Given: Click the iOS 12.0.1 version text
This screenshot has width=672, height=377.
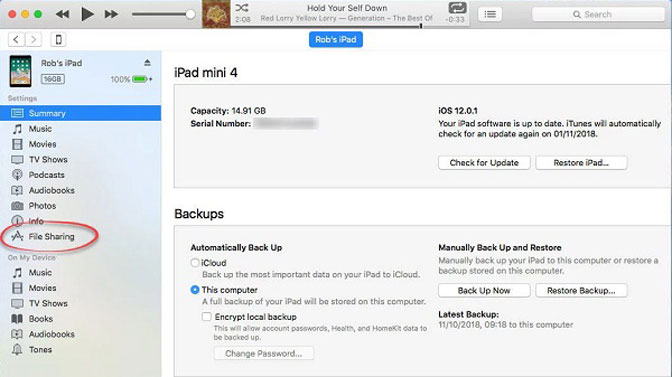Looking at the screenshot, I should 458,111.
